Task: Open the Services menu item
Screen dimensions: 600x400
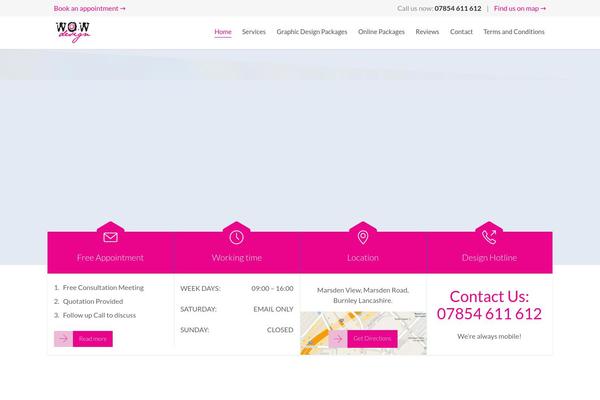Action: click(254, 32)
